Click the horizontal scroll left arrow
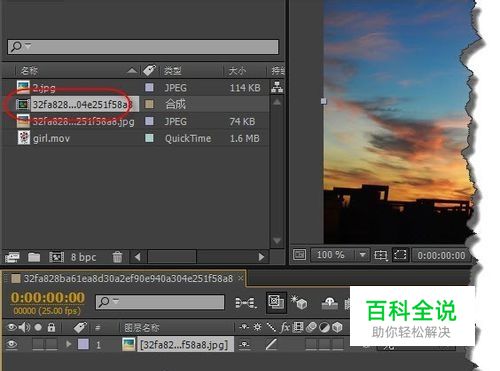Viewport: 500px width, 371px height. tap(137, 257)
